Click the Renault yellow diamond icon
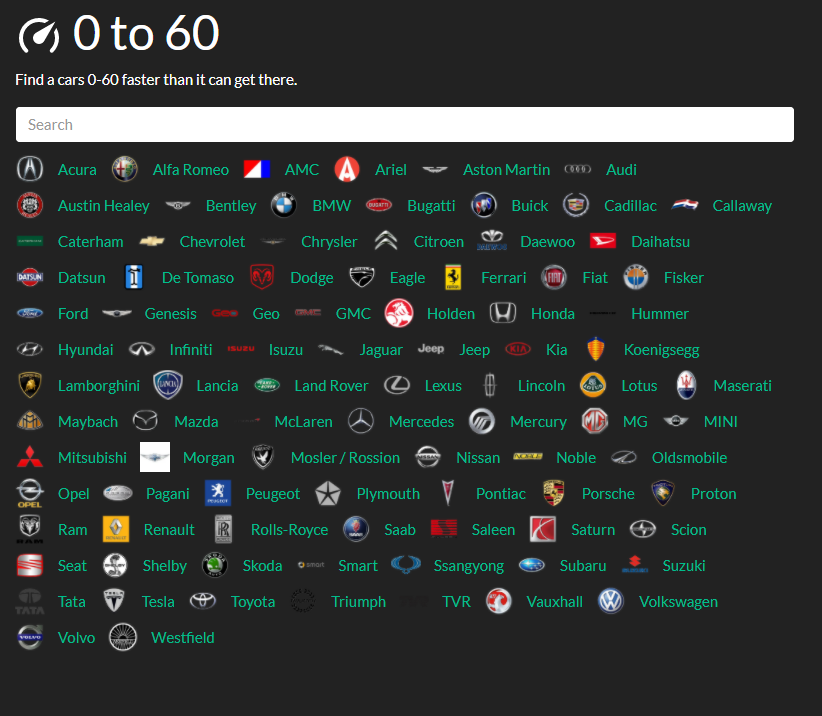Image resolution: width=822 pixels, height=716 pixels. (x=116, y=529)
